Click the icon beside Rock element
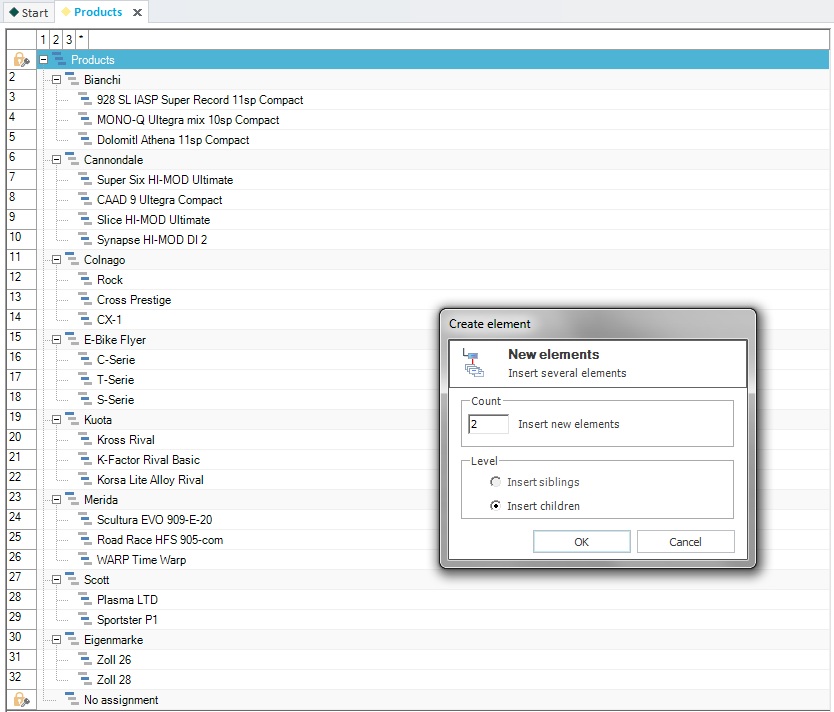Screen dimensions: 834x712 coord(85,279)
